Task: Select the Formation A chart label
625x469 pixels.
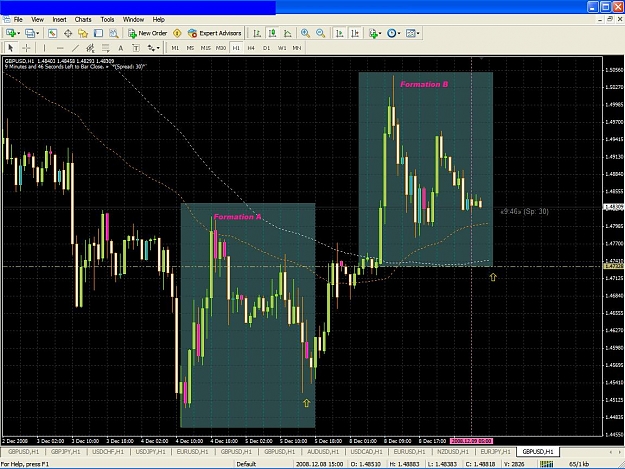Action: 238,217
